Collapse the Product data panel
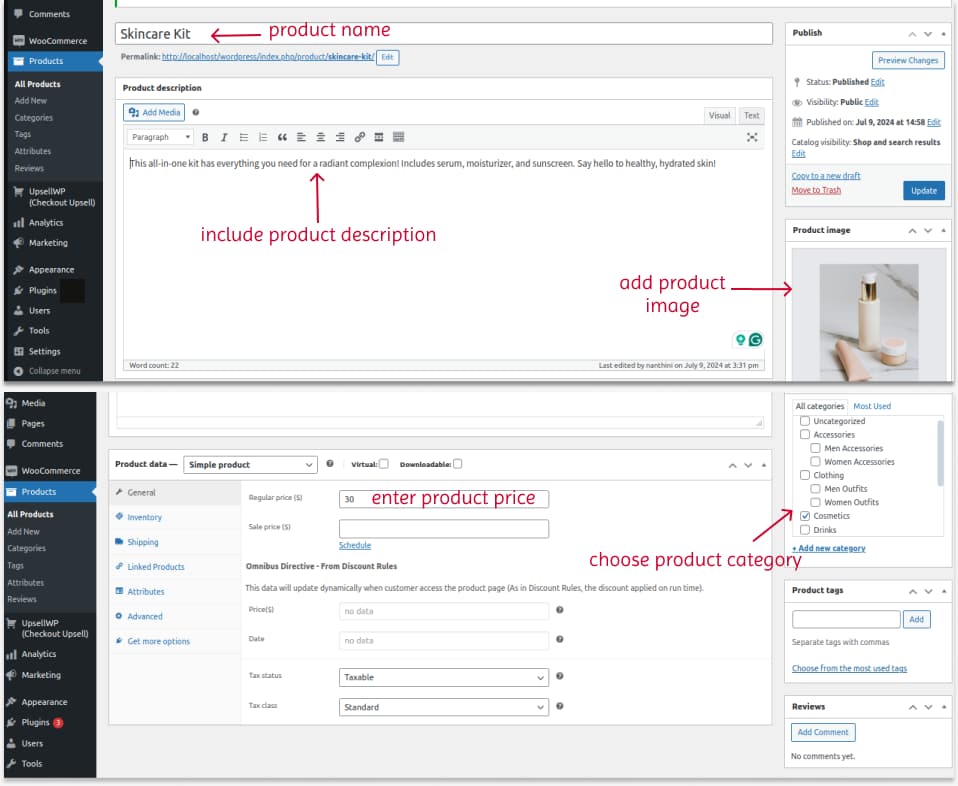Screen dimensions: 958x786 pos(764,465)
